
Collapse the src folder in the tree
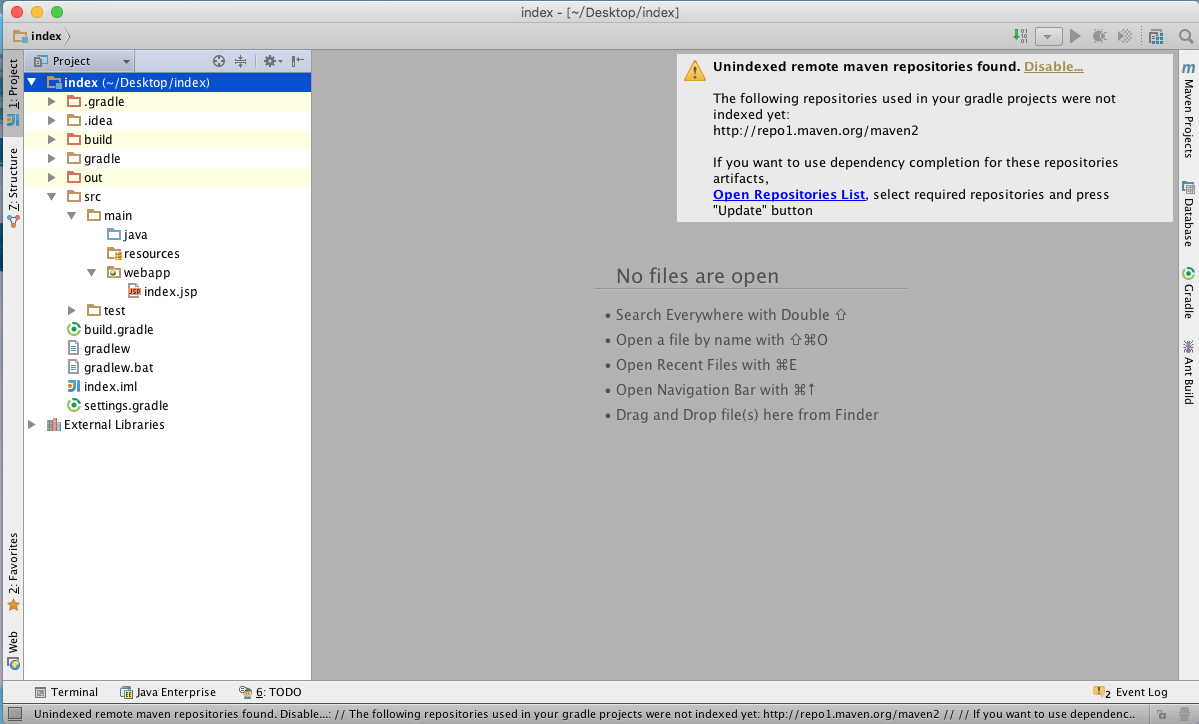coord(52,197)
